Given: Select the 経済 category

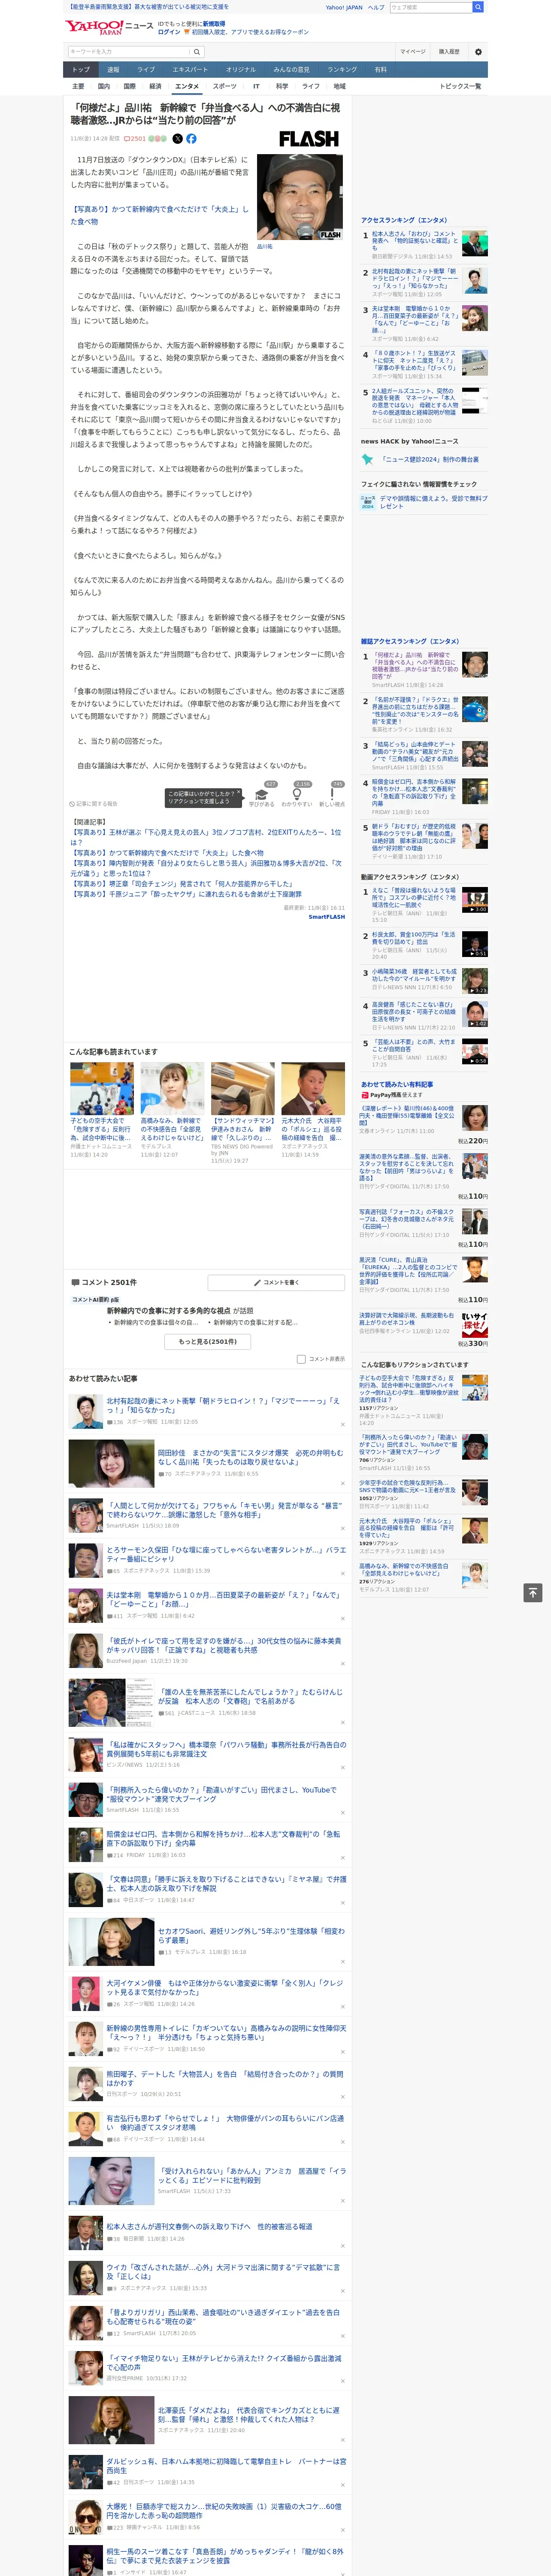Looking at the screenshot, I should [155, 86].
